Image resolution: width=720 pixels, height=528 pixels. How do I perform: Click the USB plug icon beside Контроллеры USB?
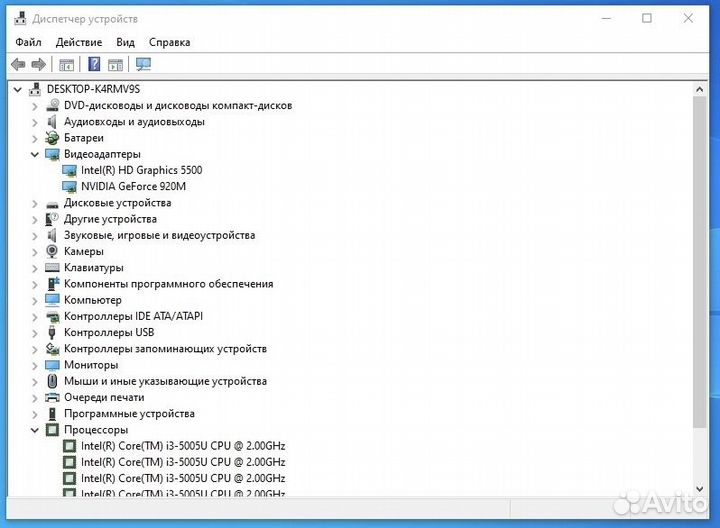click(x=52, y=332)
